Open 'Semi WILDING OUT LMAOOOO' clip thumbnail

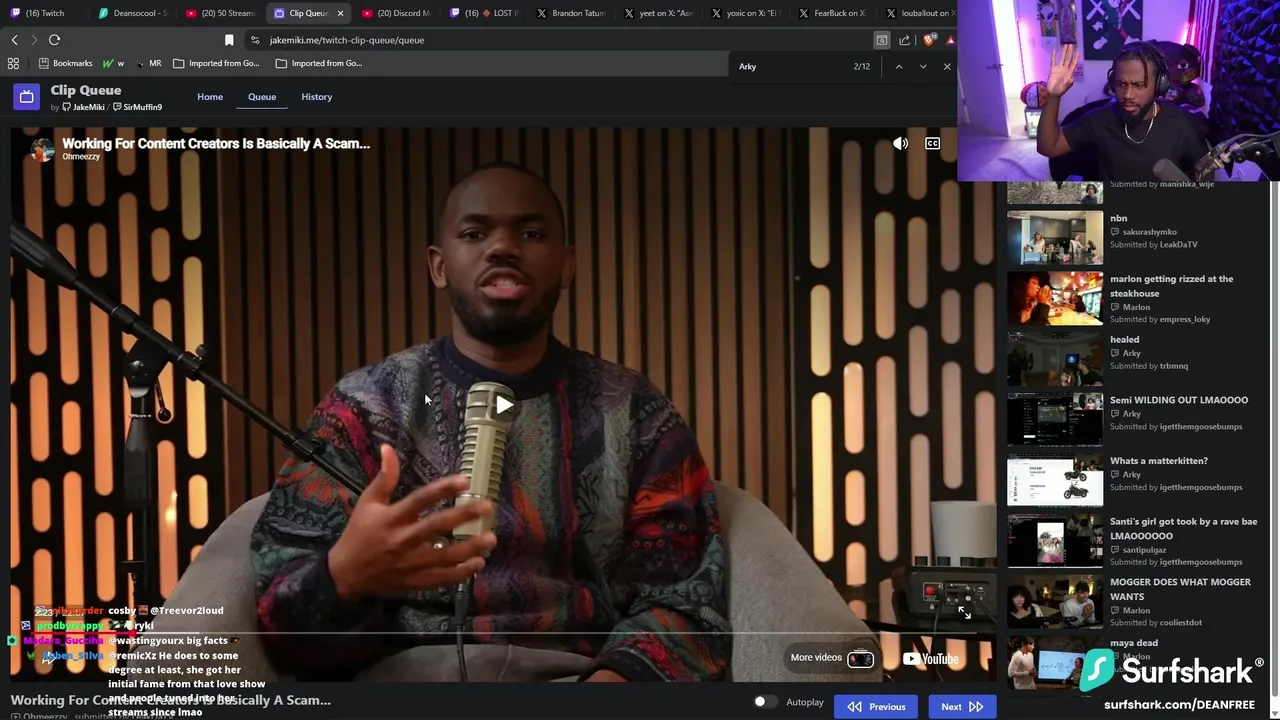[1055, 419]
